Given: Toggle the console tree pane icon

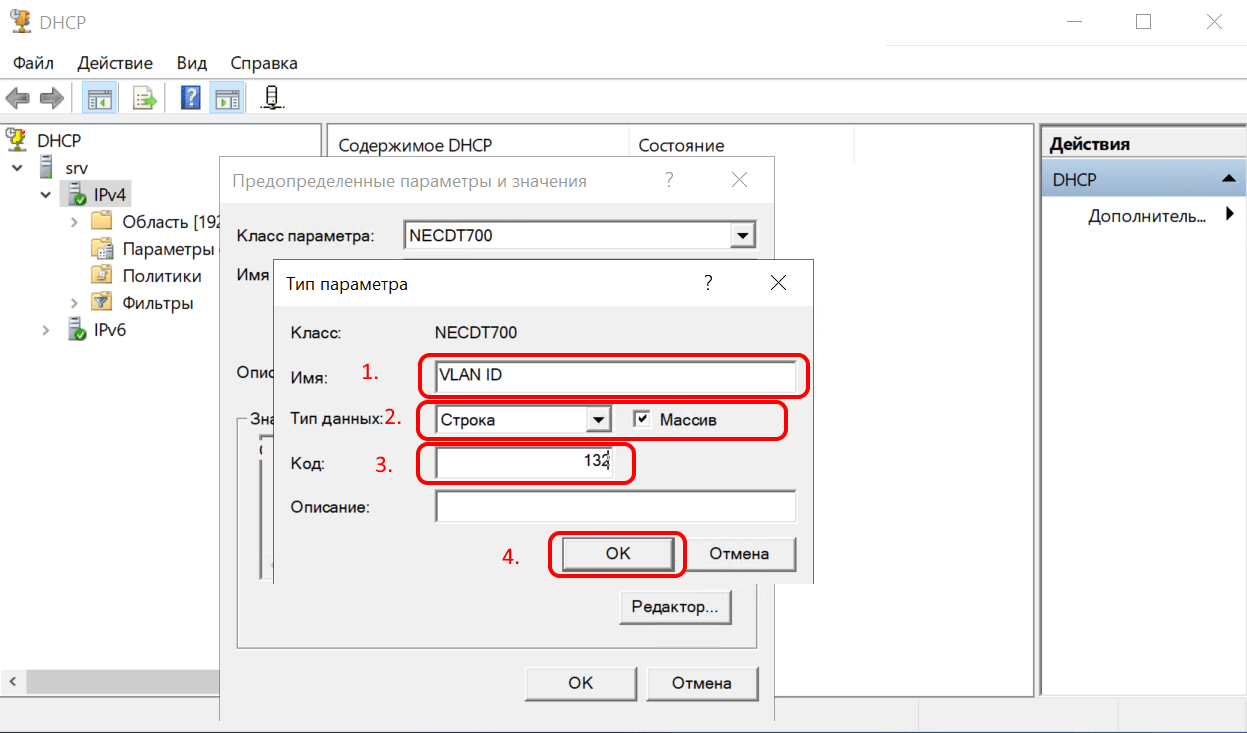Looking at the screenshot, I should (100, 98).
